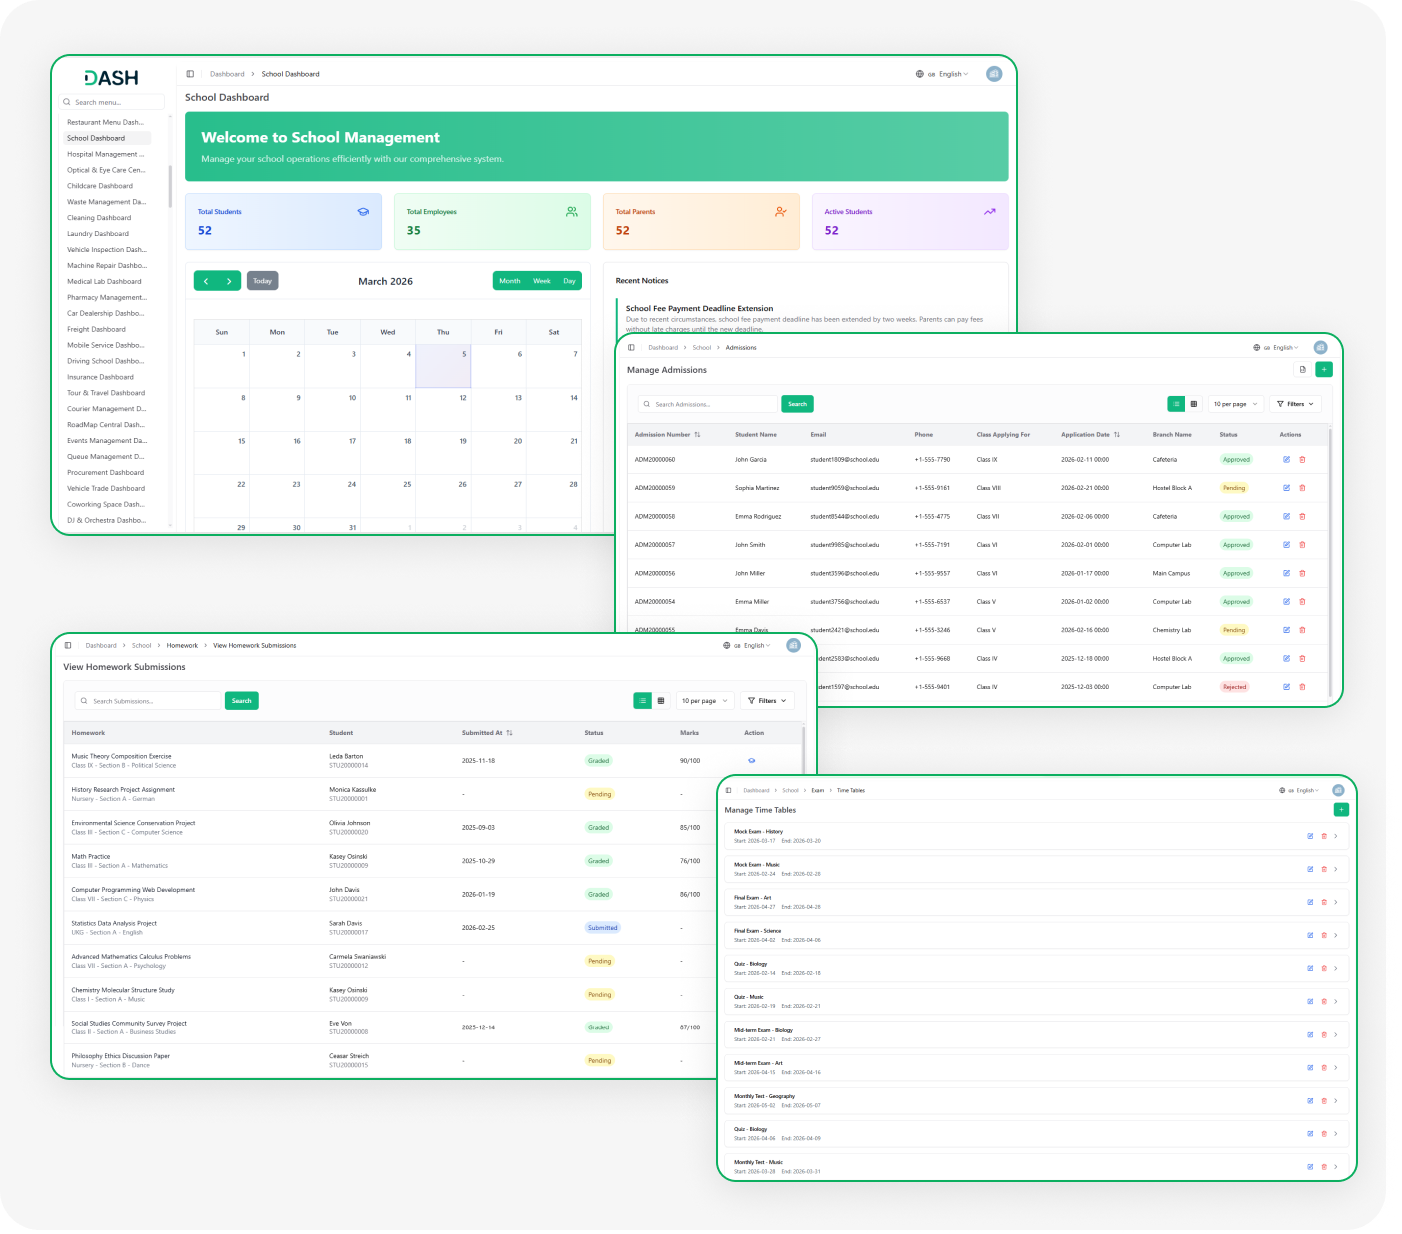
Task: Switch Manage Admissions to list view
Action: tap(1176, 404)
